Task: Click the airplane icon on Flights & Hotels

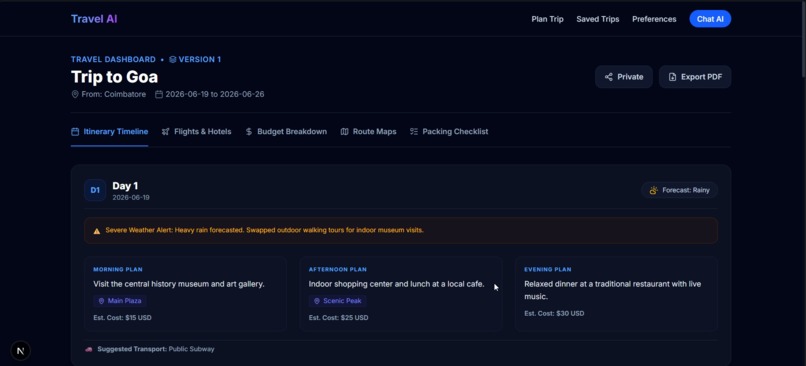Action: (x=166, y=132)
